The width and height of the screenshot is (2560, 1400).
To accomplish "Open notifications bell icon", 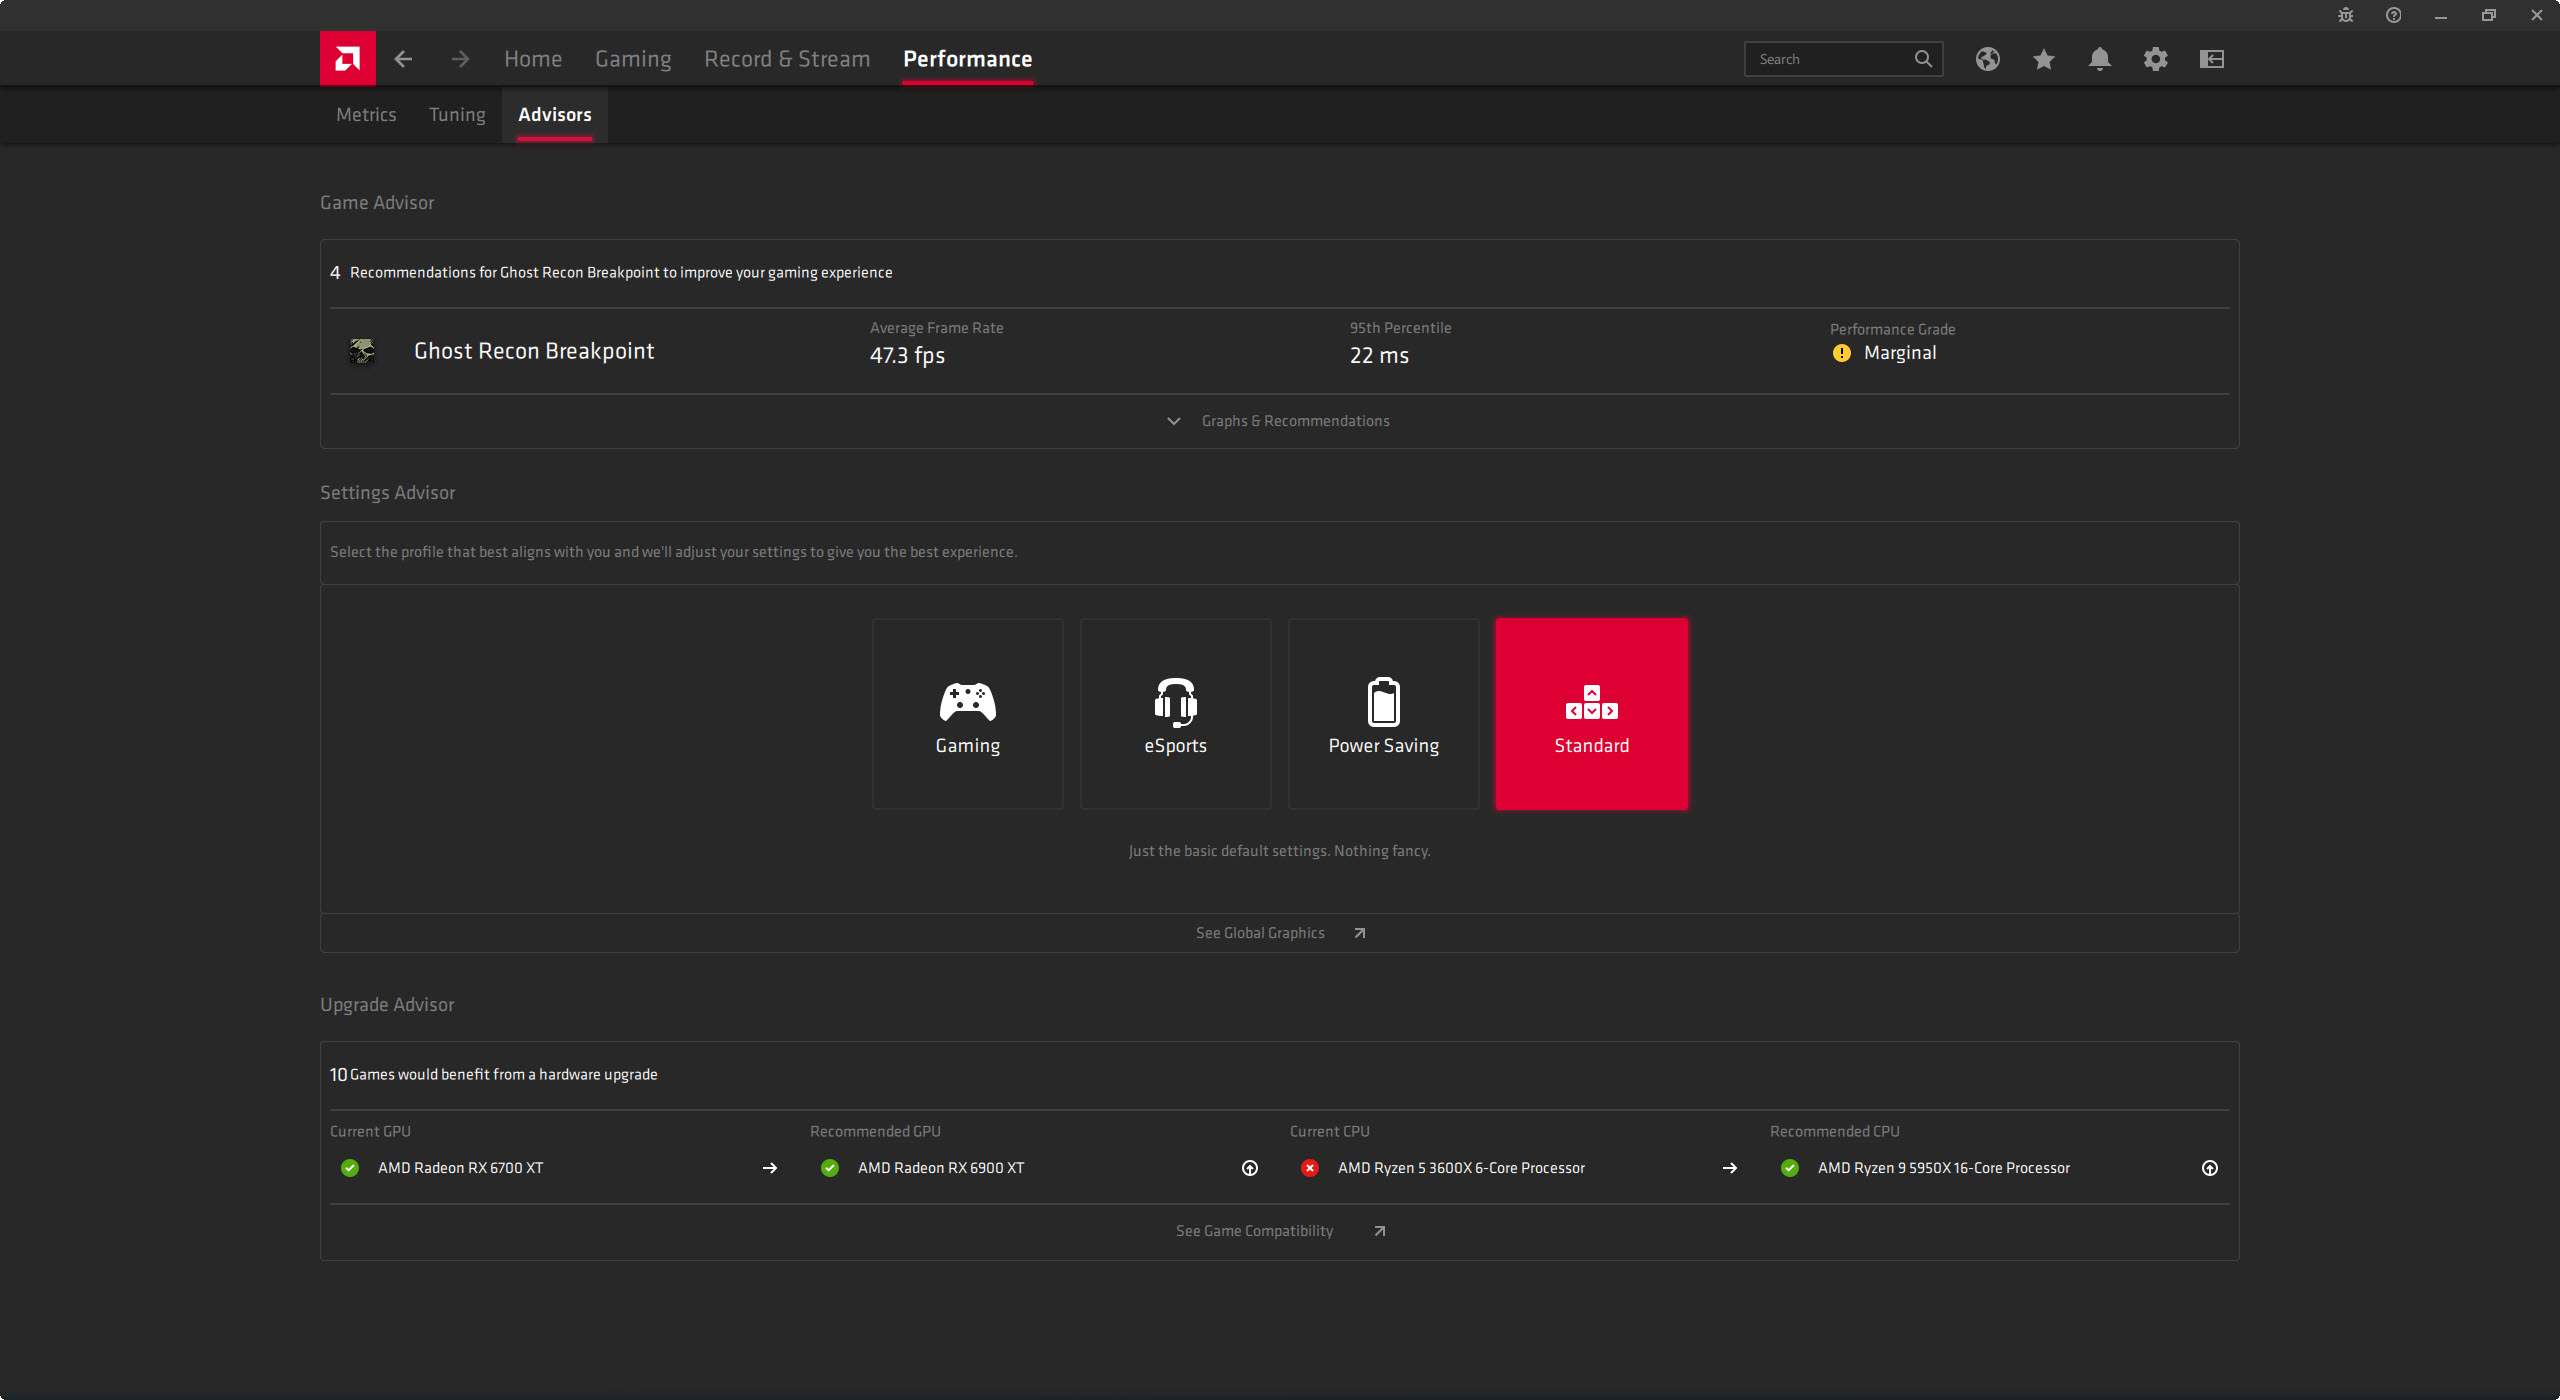I will [x=2100, y=59].
